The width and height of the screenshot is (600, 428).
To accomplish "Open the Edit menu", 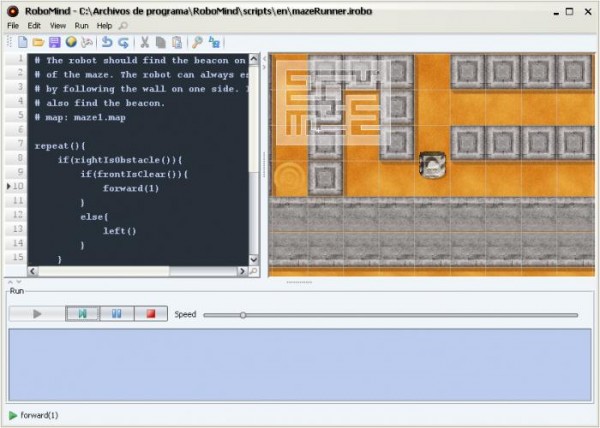I will click(34, 26).
